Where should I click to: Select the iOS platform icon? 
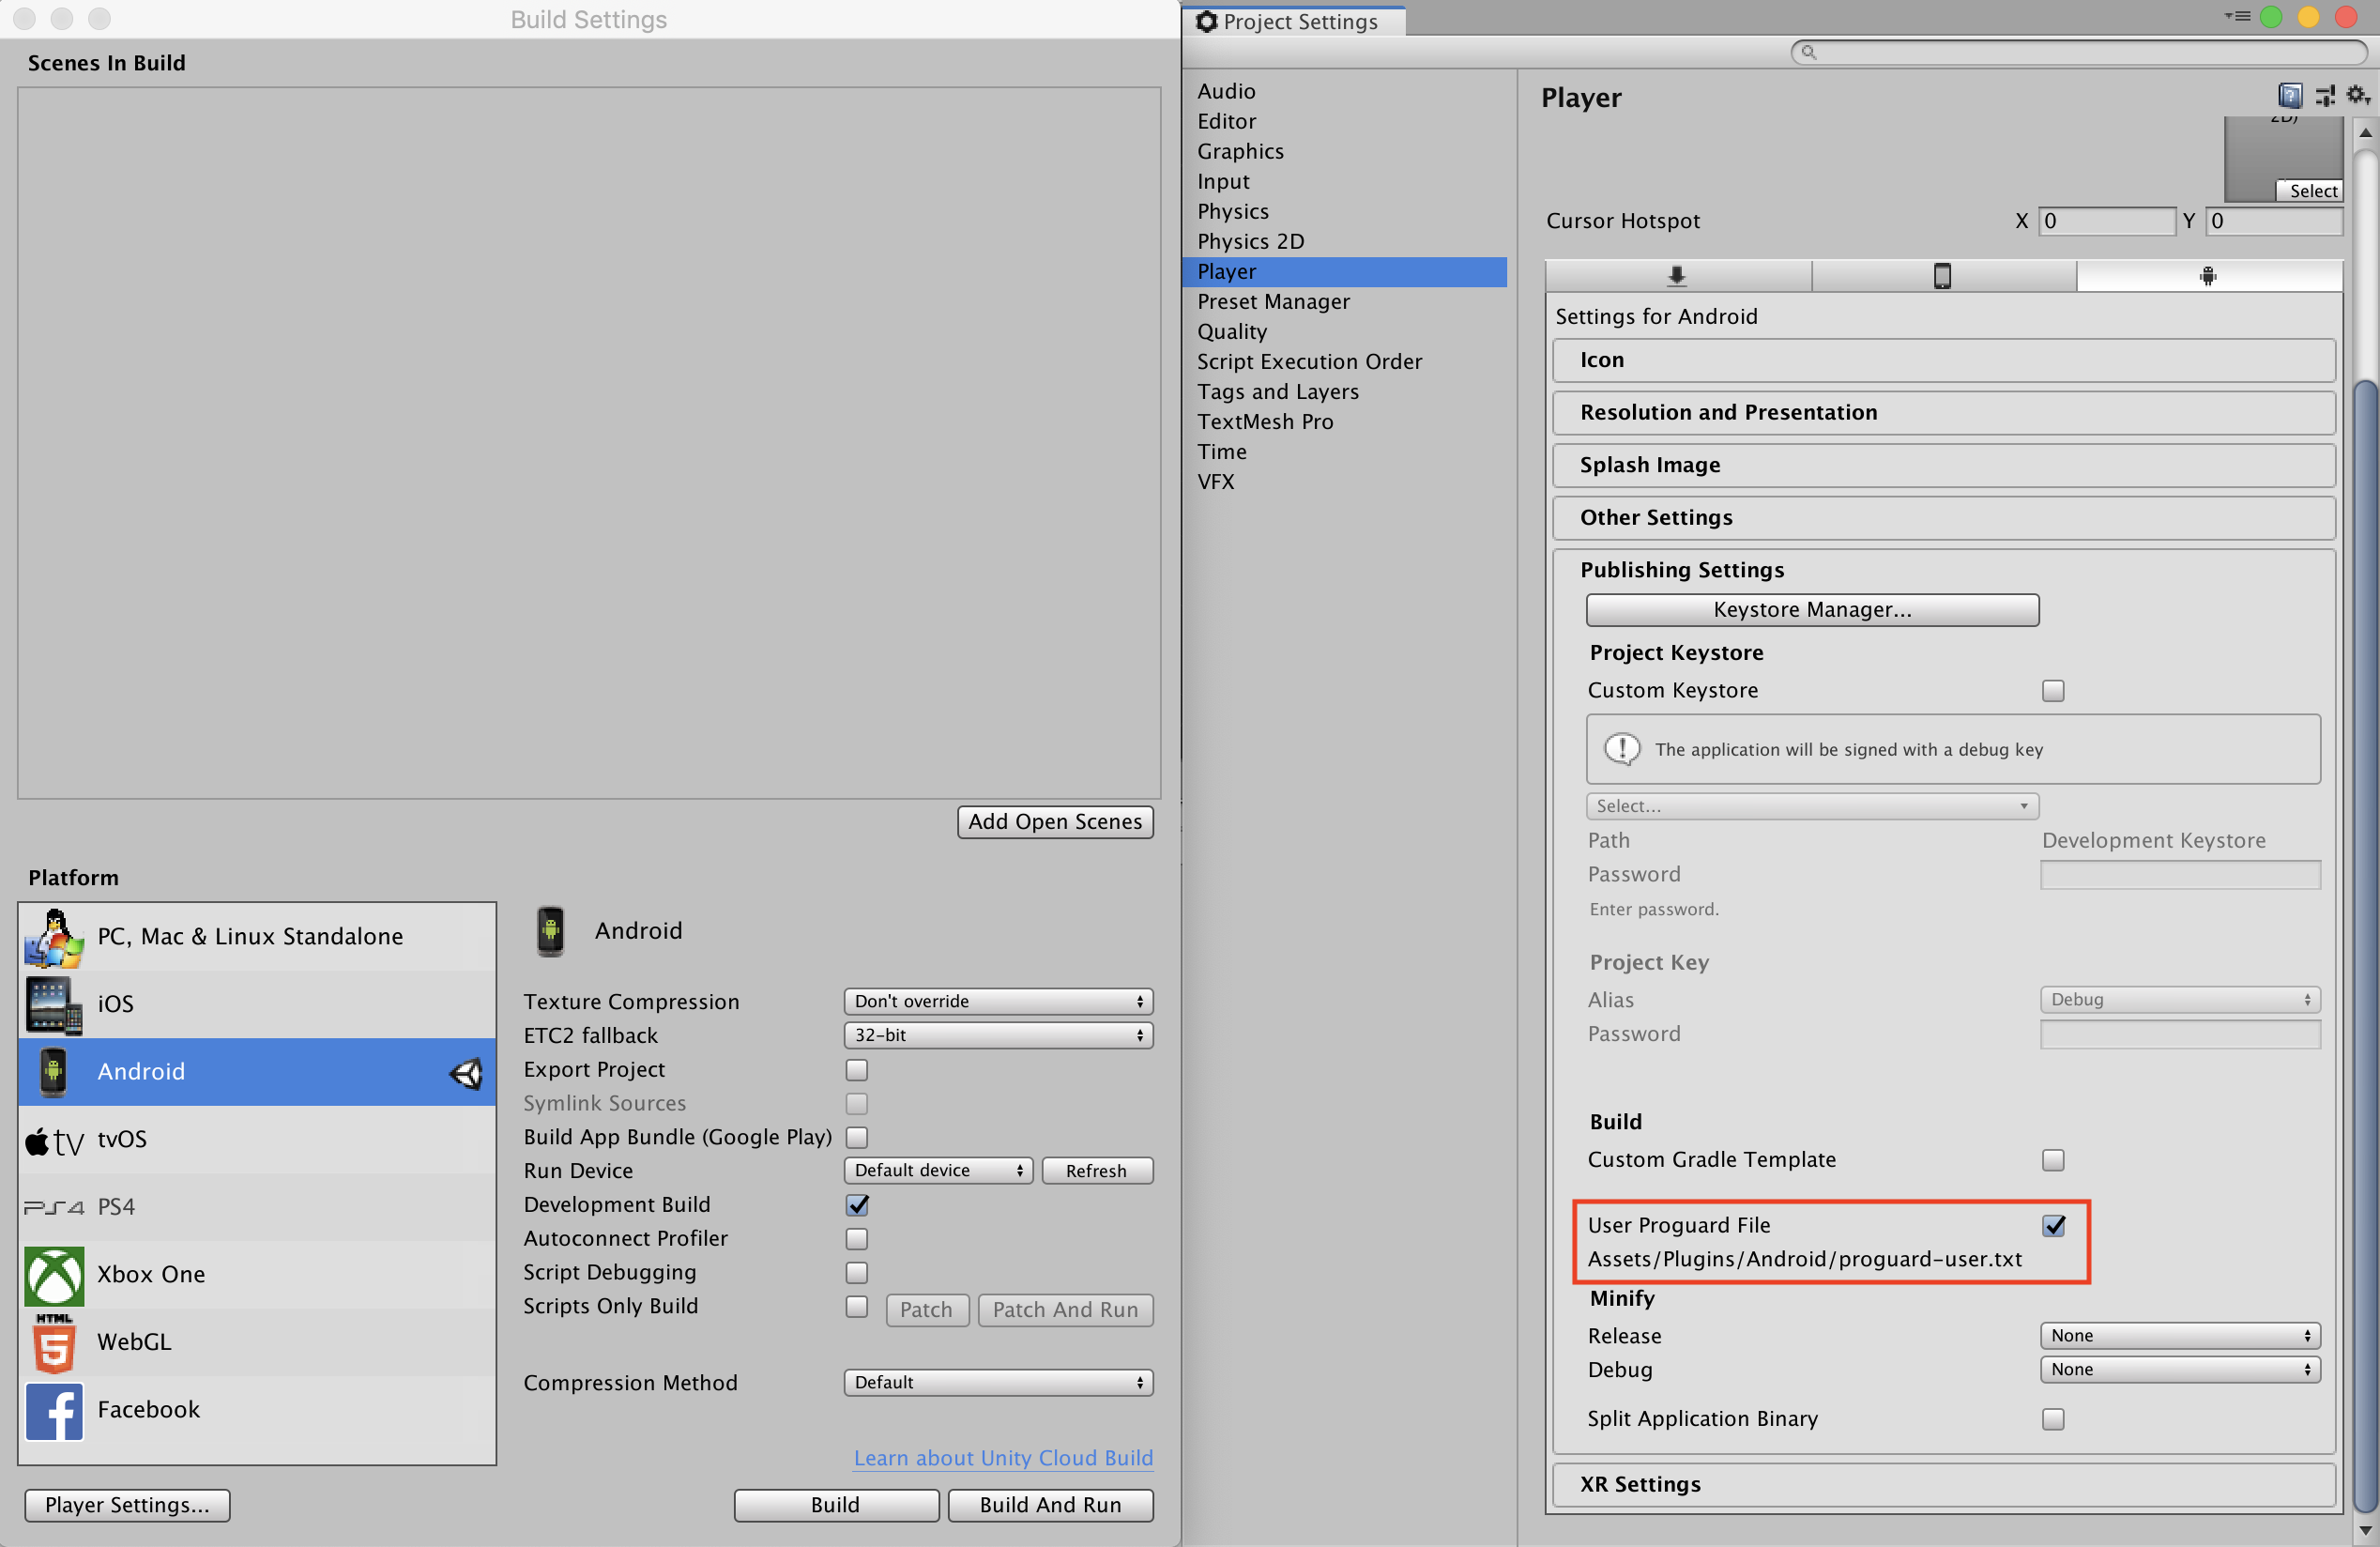(x=52, y=1003)
